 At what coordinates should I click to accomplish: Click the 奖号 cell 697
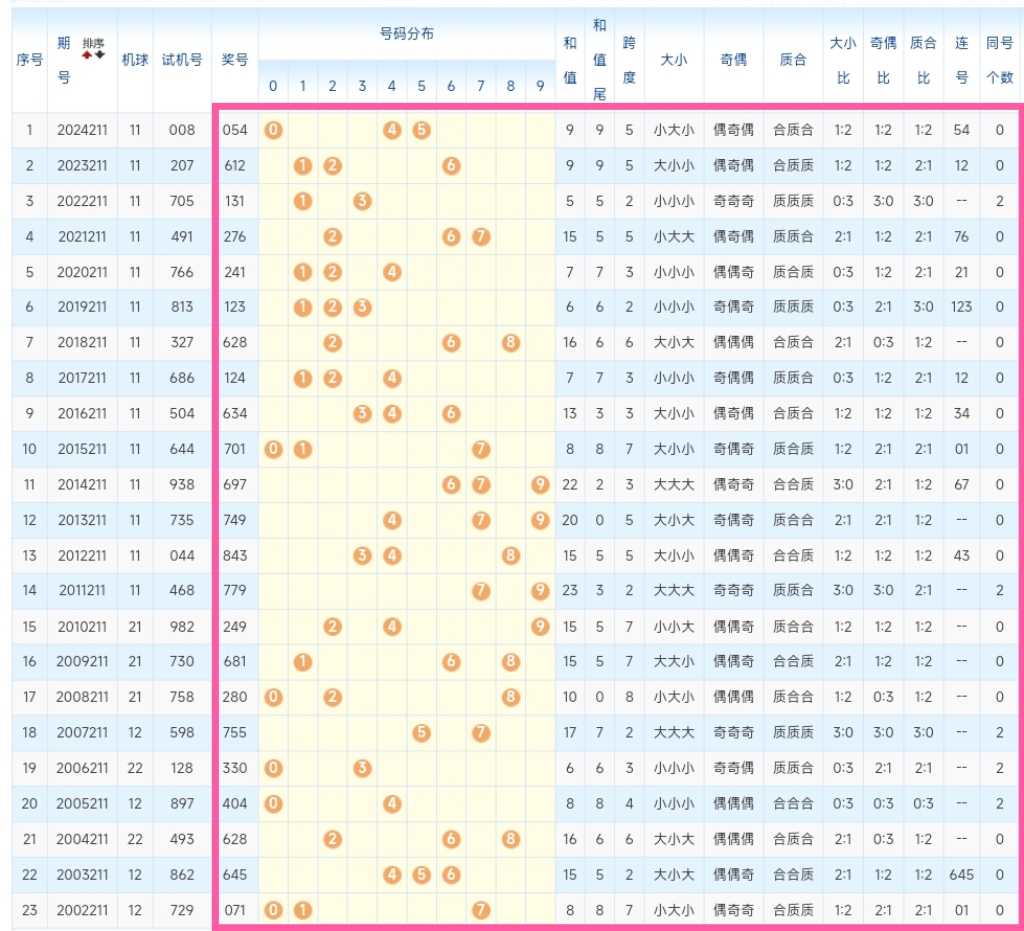coord(234,485)
